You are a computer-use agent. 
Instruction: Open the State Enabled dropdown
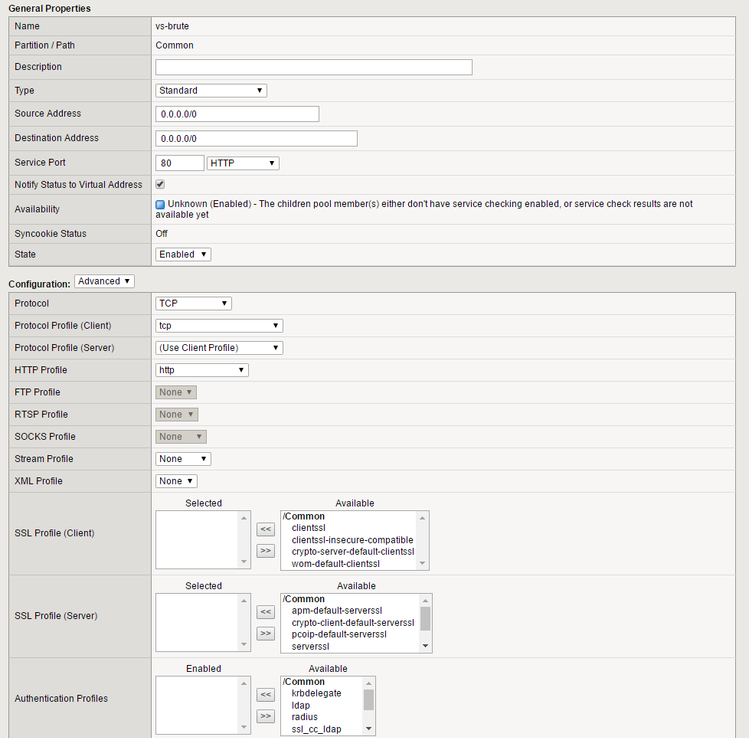[x=183, y=255]
